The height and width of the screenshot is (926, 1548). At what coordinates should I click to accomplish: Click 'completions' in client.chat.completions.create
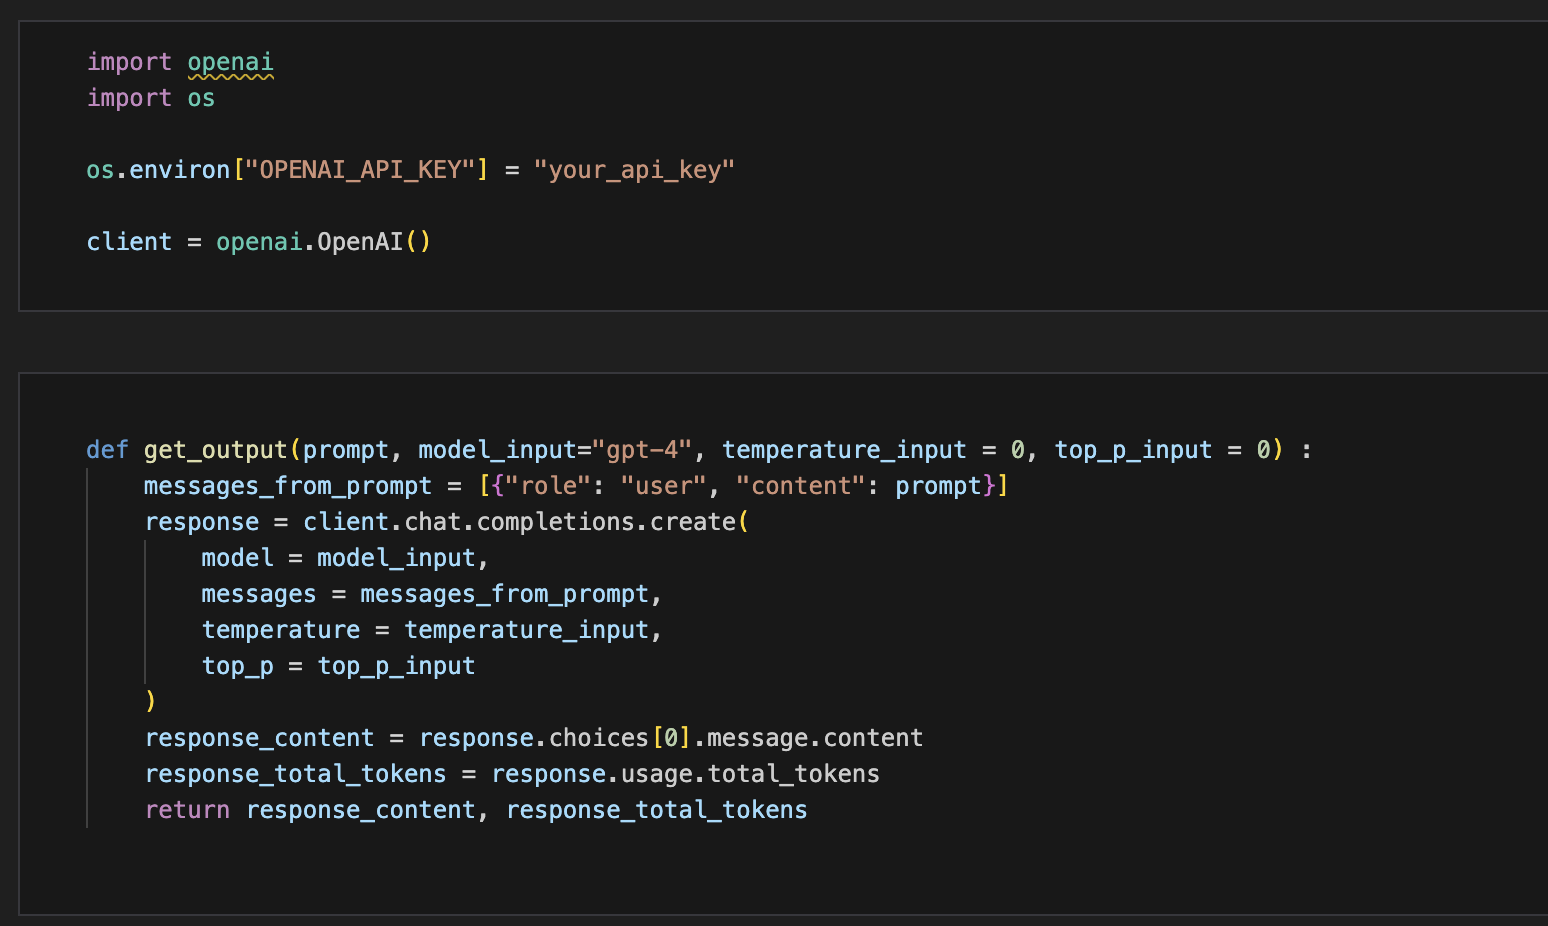click(556, 522)
